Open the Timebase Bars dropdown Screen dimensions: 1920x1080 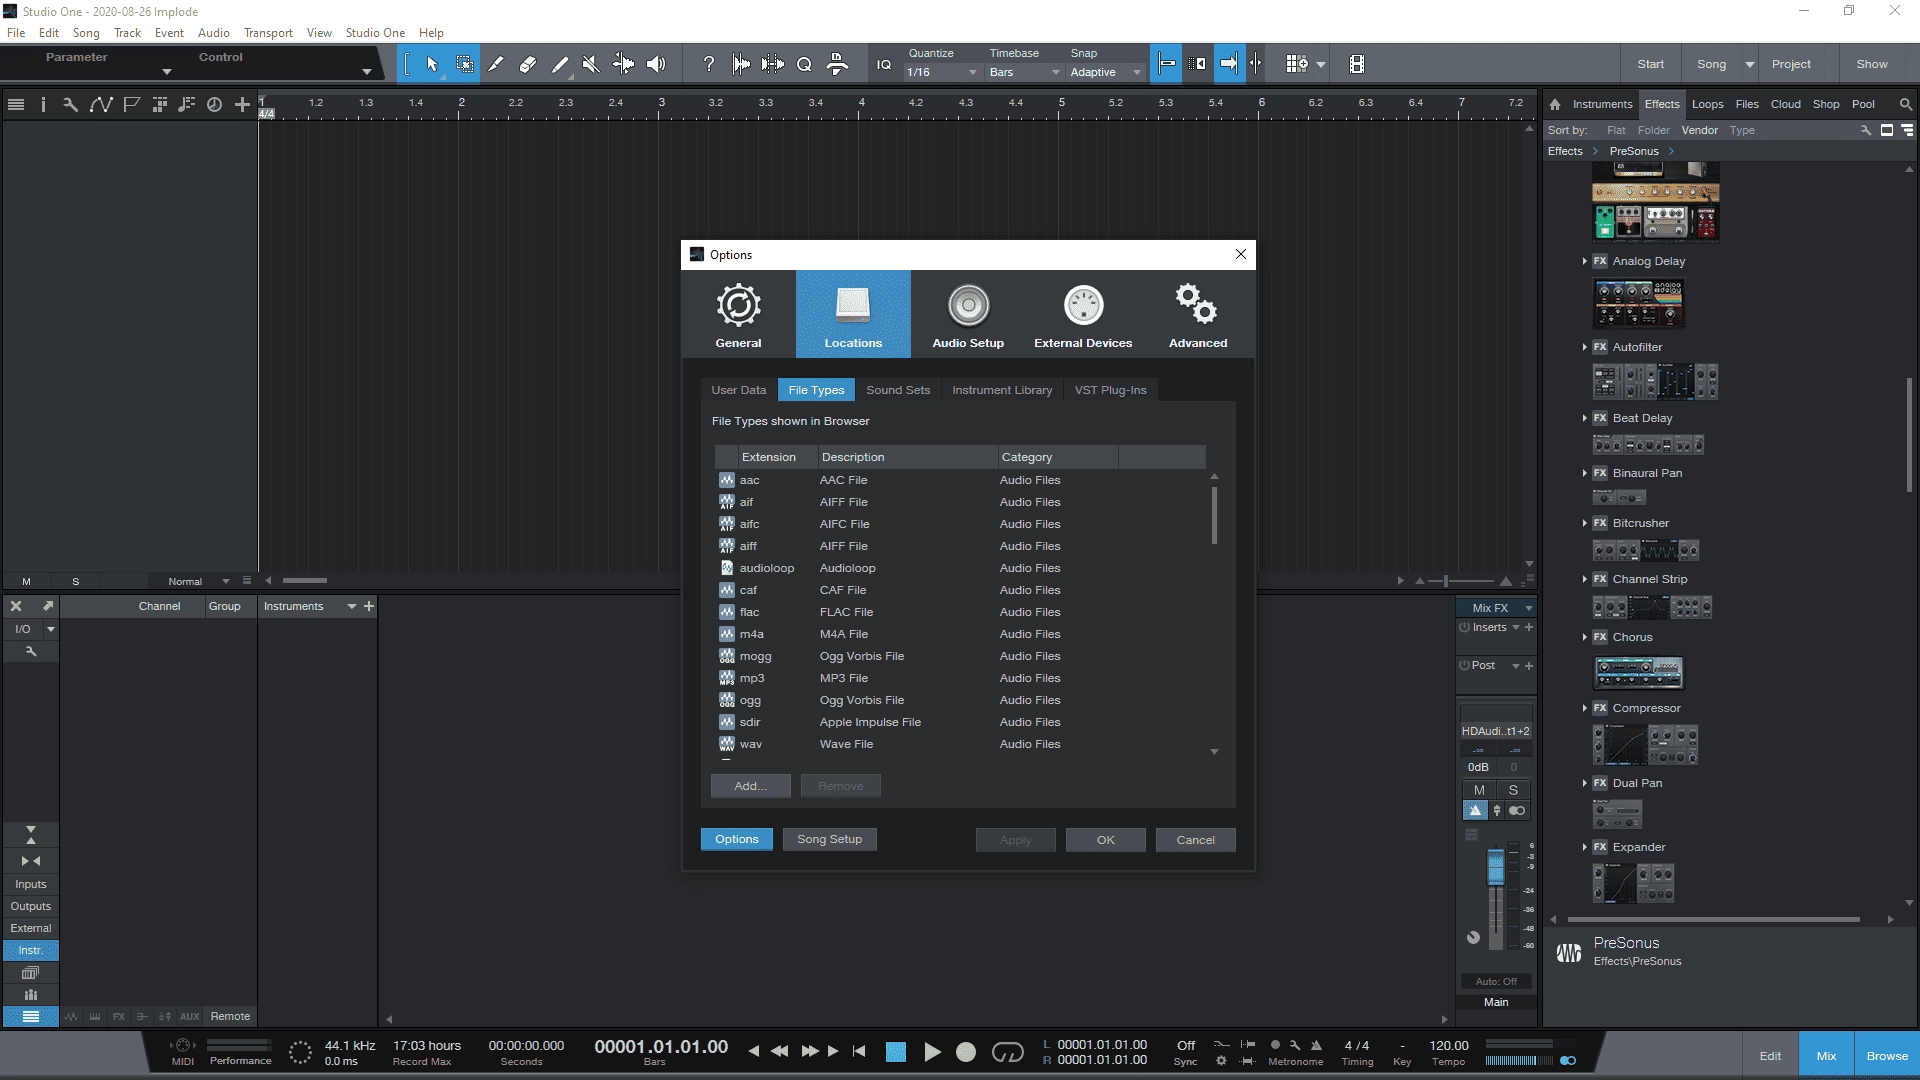click(x=1024, y=72)
